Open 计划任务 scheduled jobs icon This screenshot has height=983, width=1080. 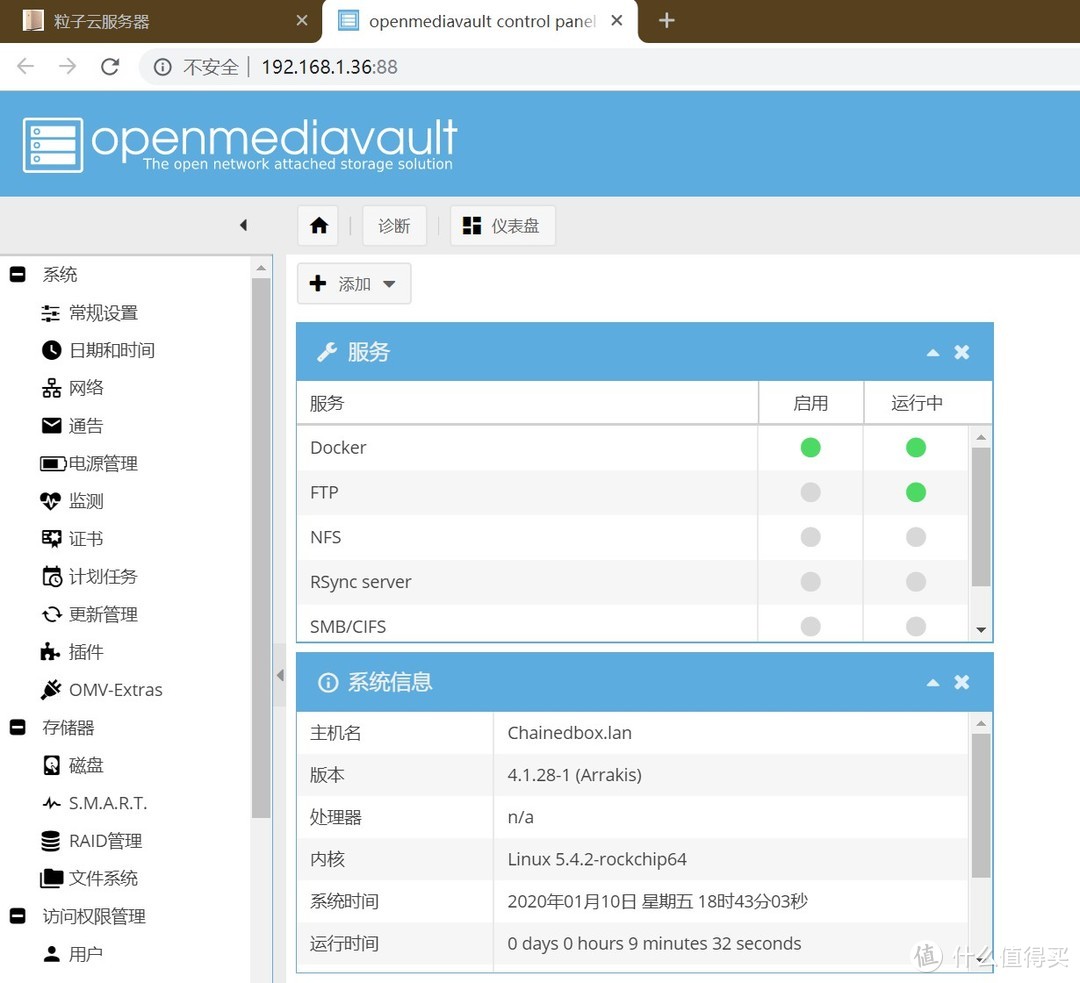52,577
